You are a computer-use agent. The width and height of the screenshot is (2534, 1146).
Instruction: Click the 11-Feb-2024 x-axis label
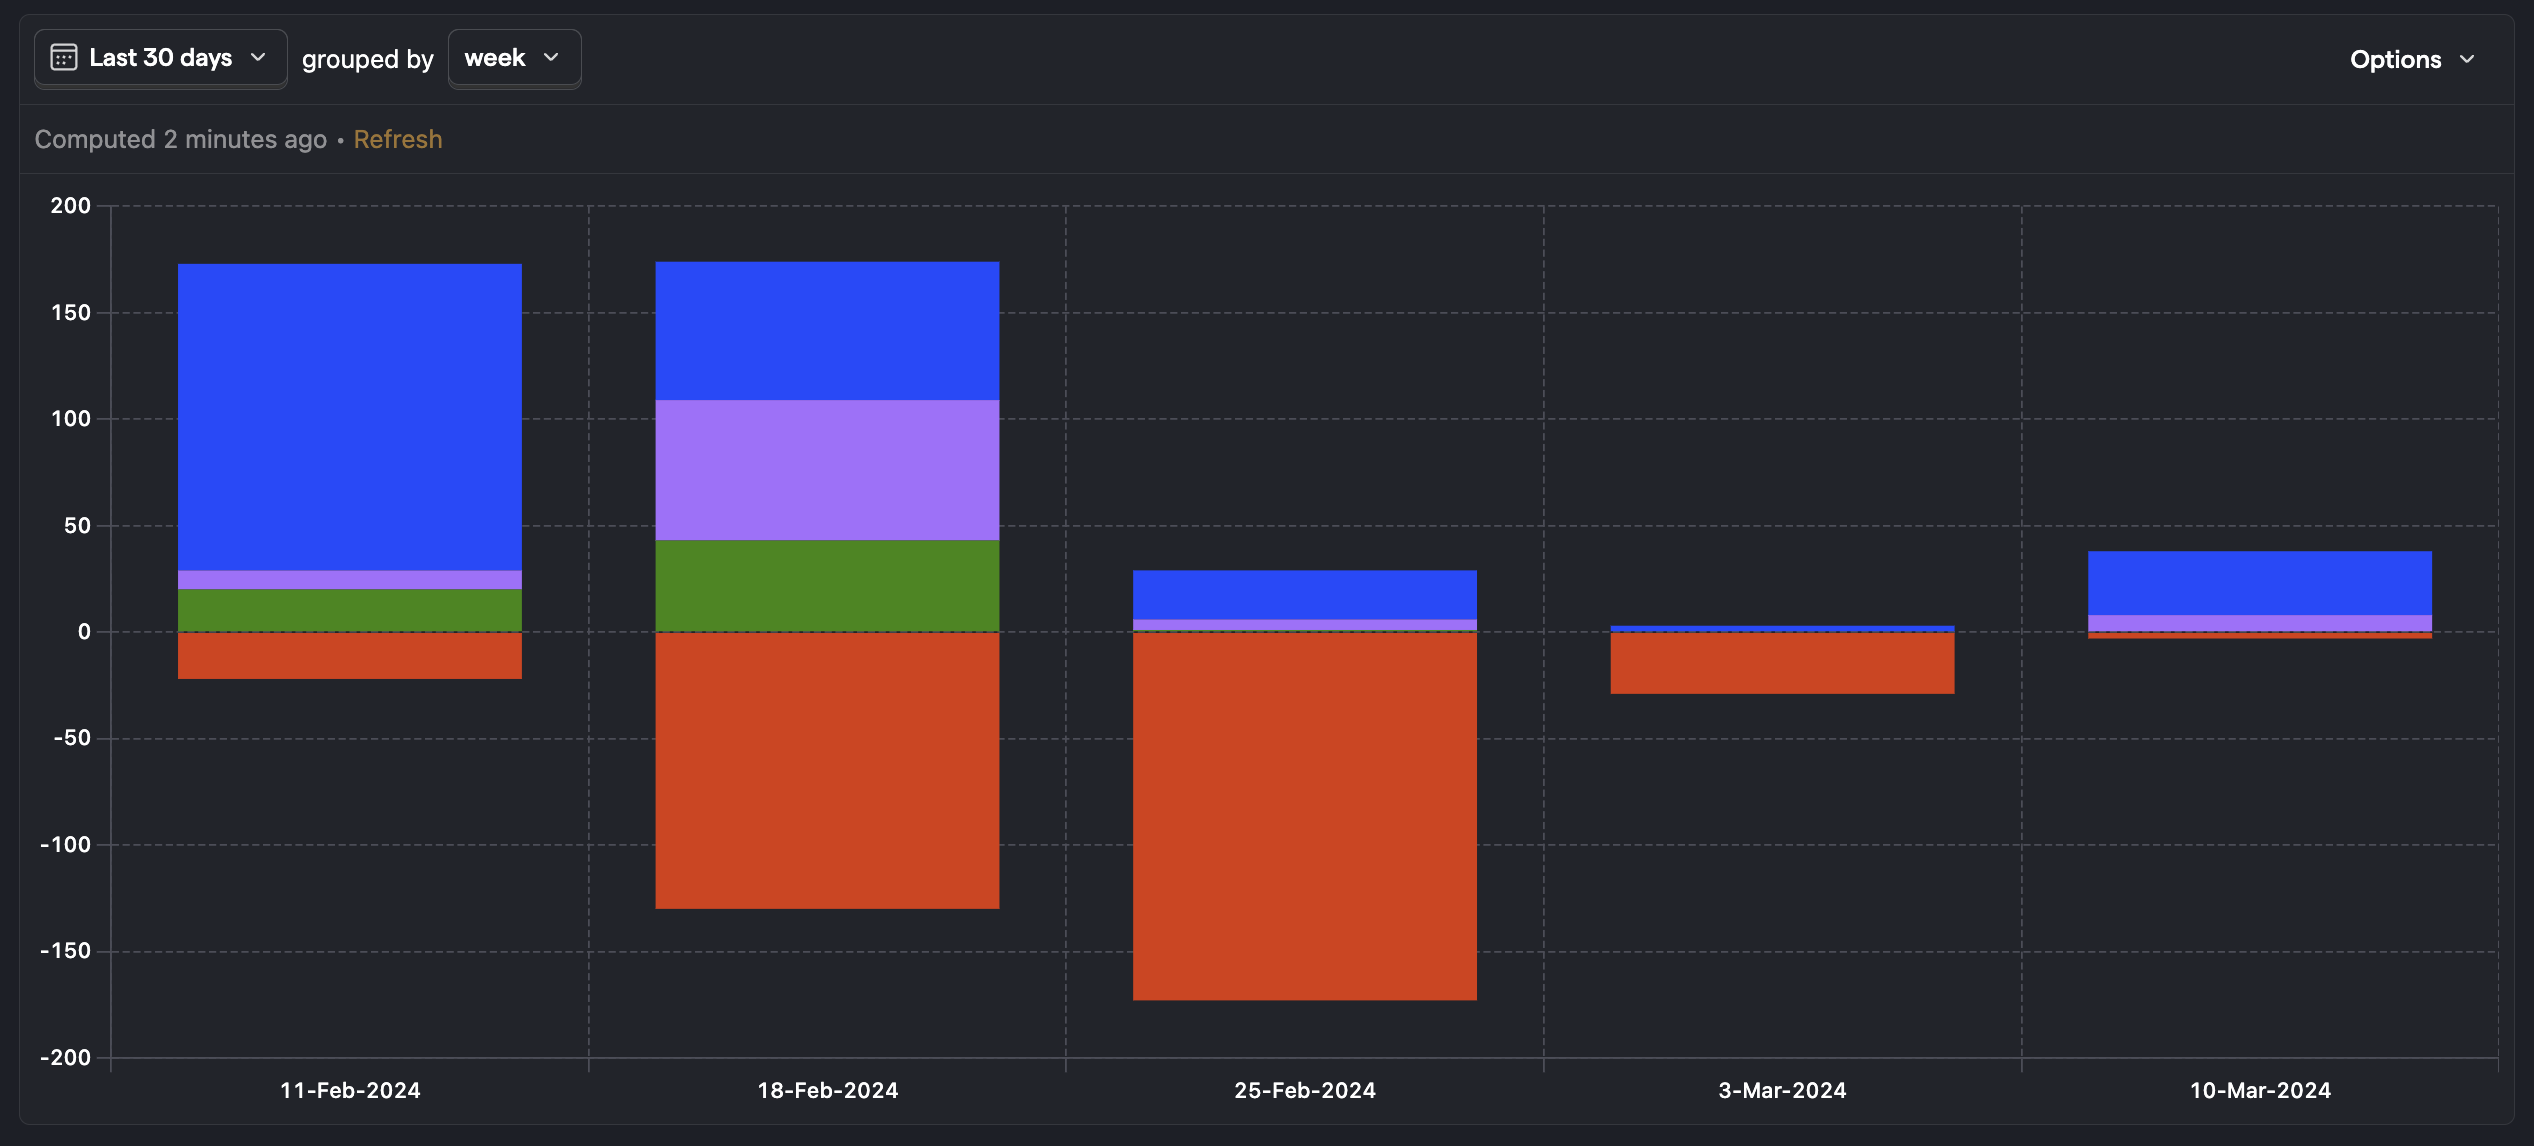coord(350,1090)
